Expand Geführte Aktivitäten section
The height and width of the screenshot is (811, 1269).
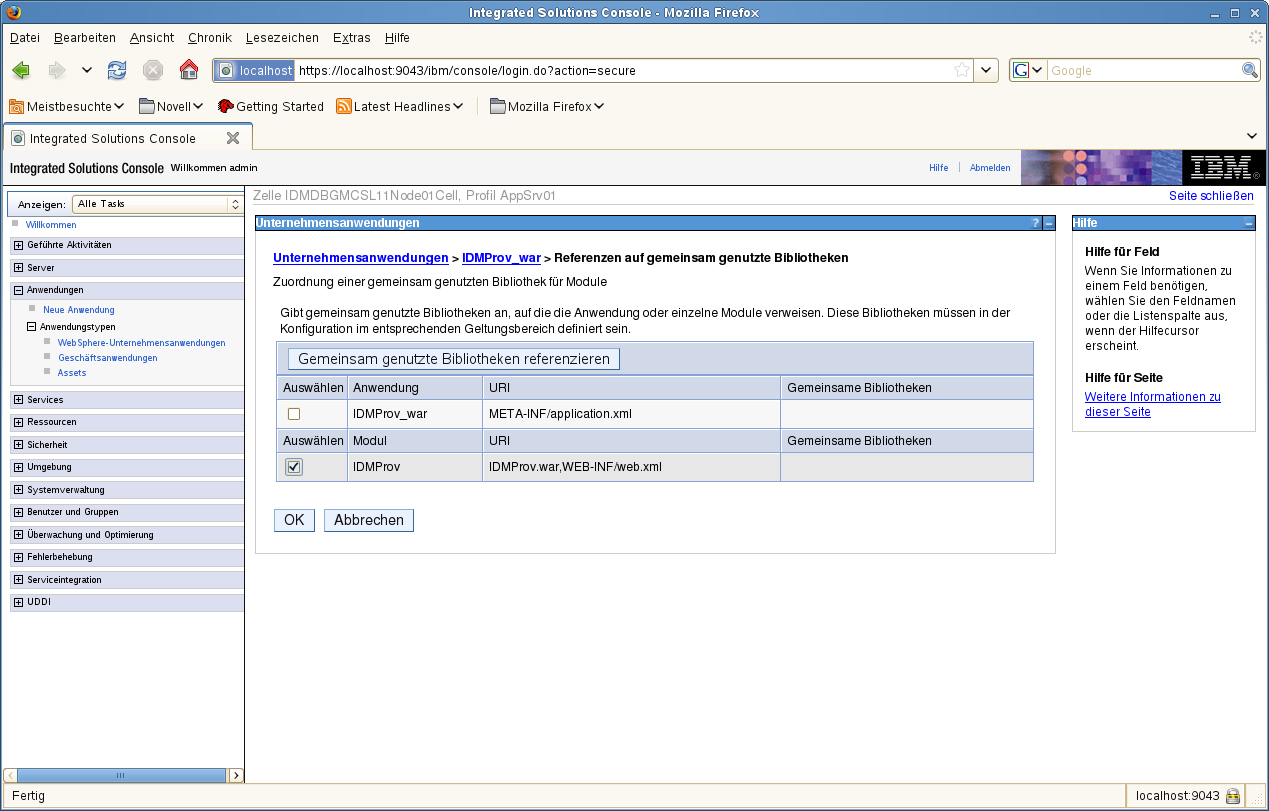point(18,245)
